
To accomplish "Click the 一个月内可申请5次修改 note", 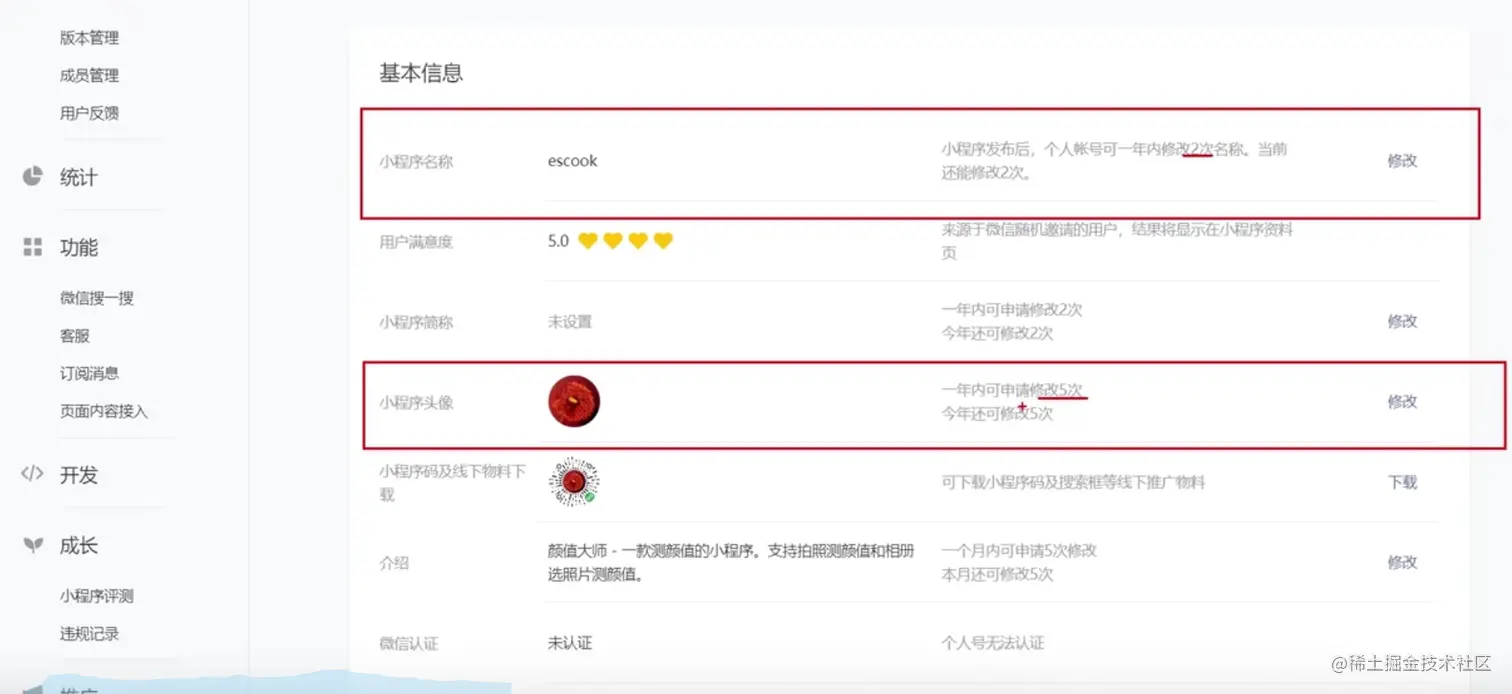I will point(1019,550).
